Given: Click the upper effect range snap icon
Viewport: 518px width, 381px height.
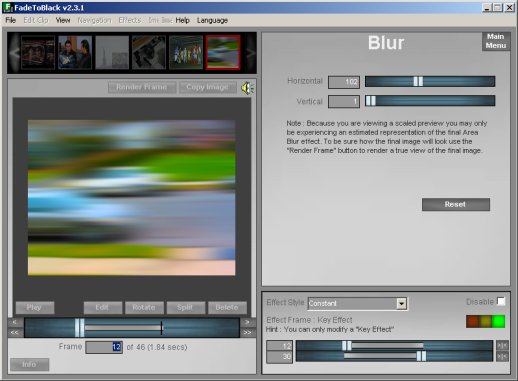Looking at the screenshot, I should 502,346.
